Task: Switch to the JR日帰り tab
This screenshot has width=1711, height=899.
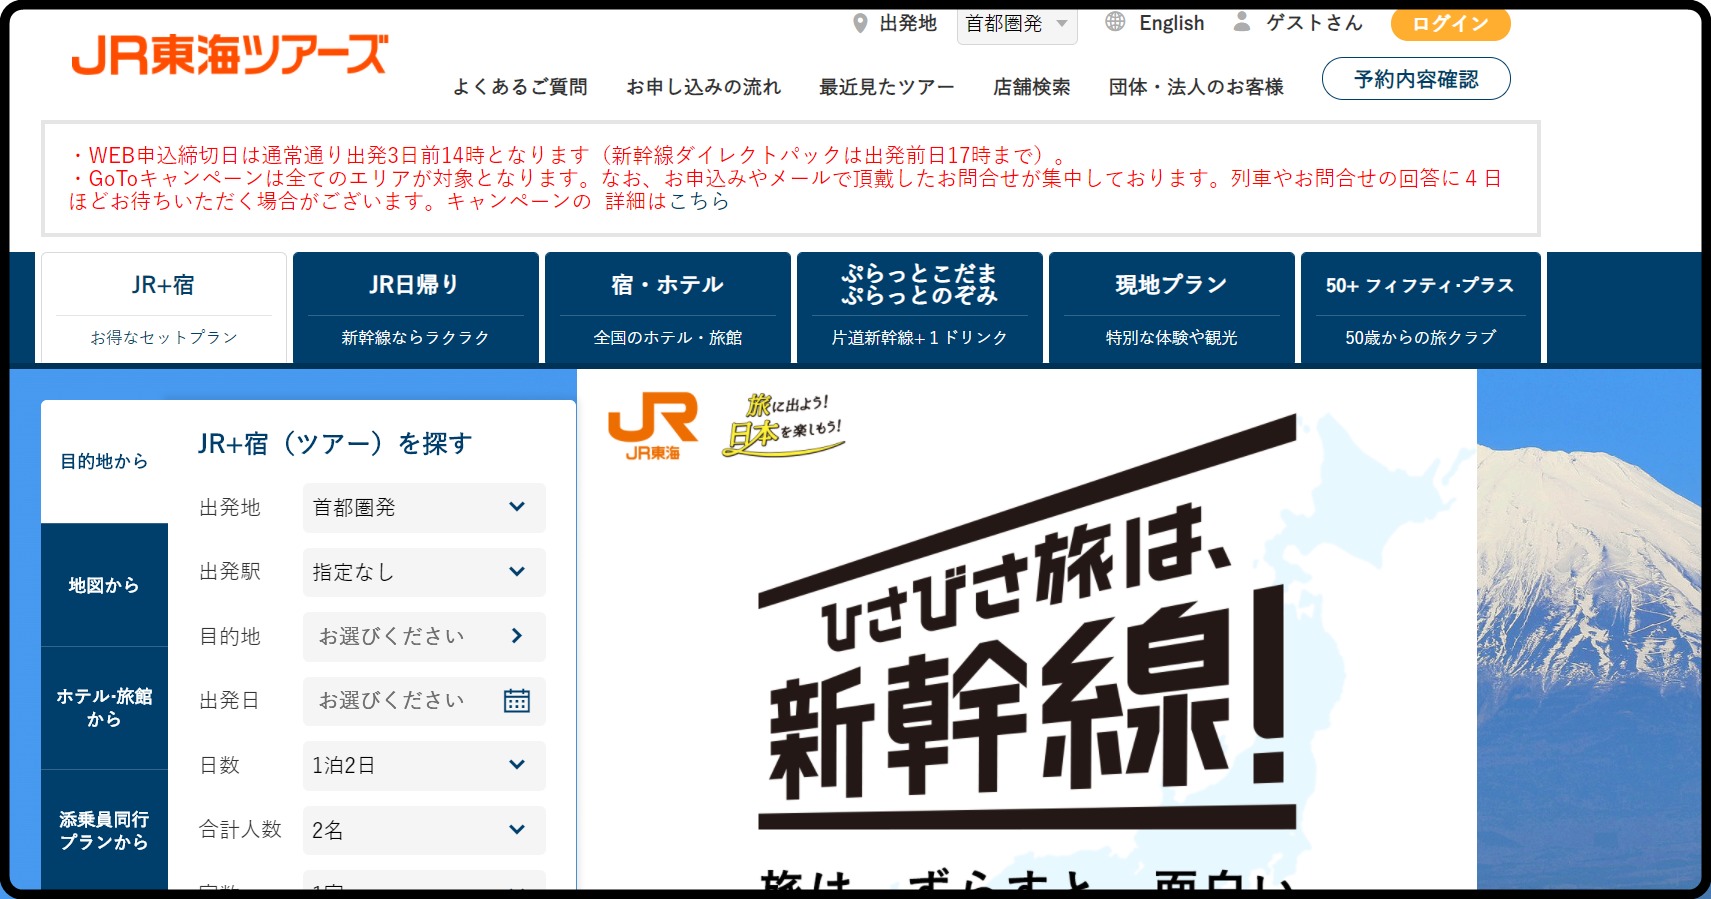Action: 416,308
